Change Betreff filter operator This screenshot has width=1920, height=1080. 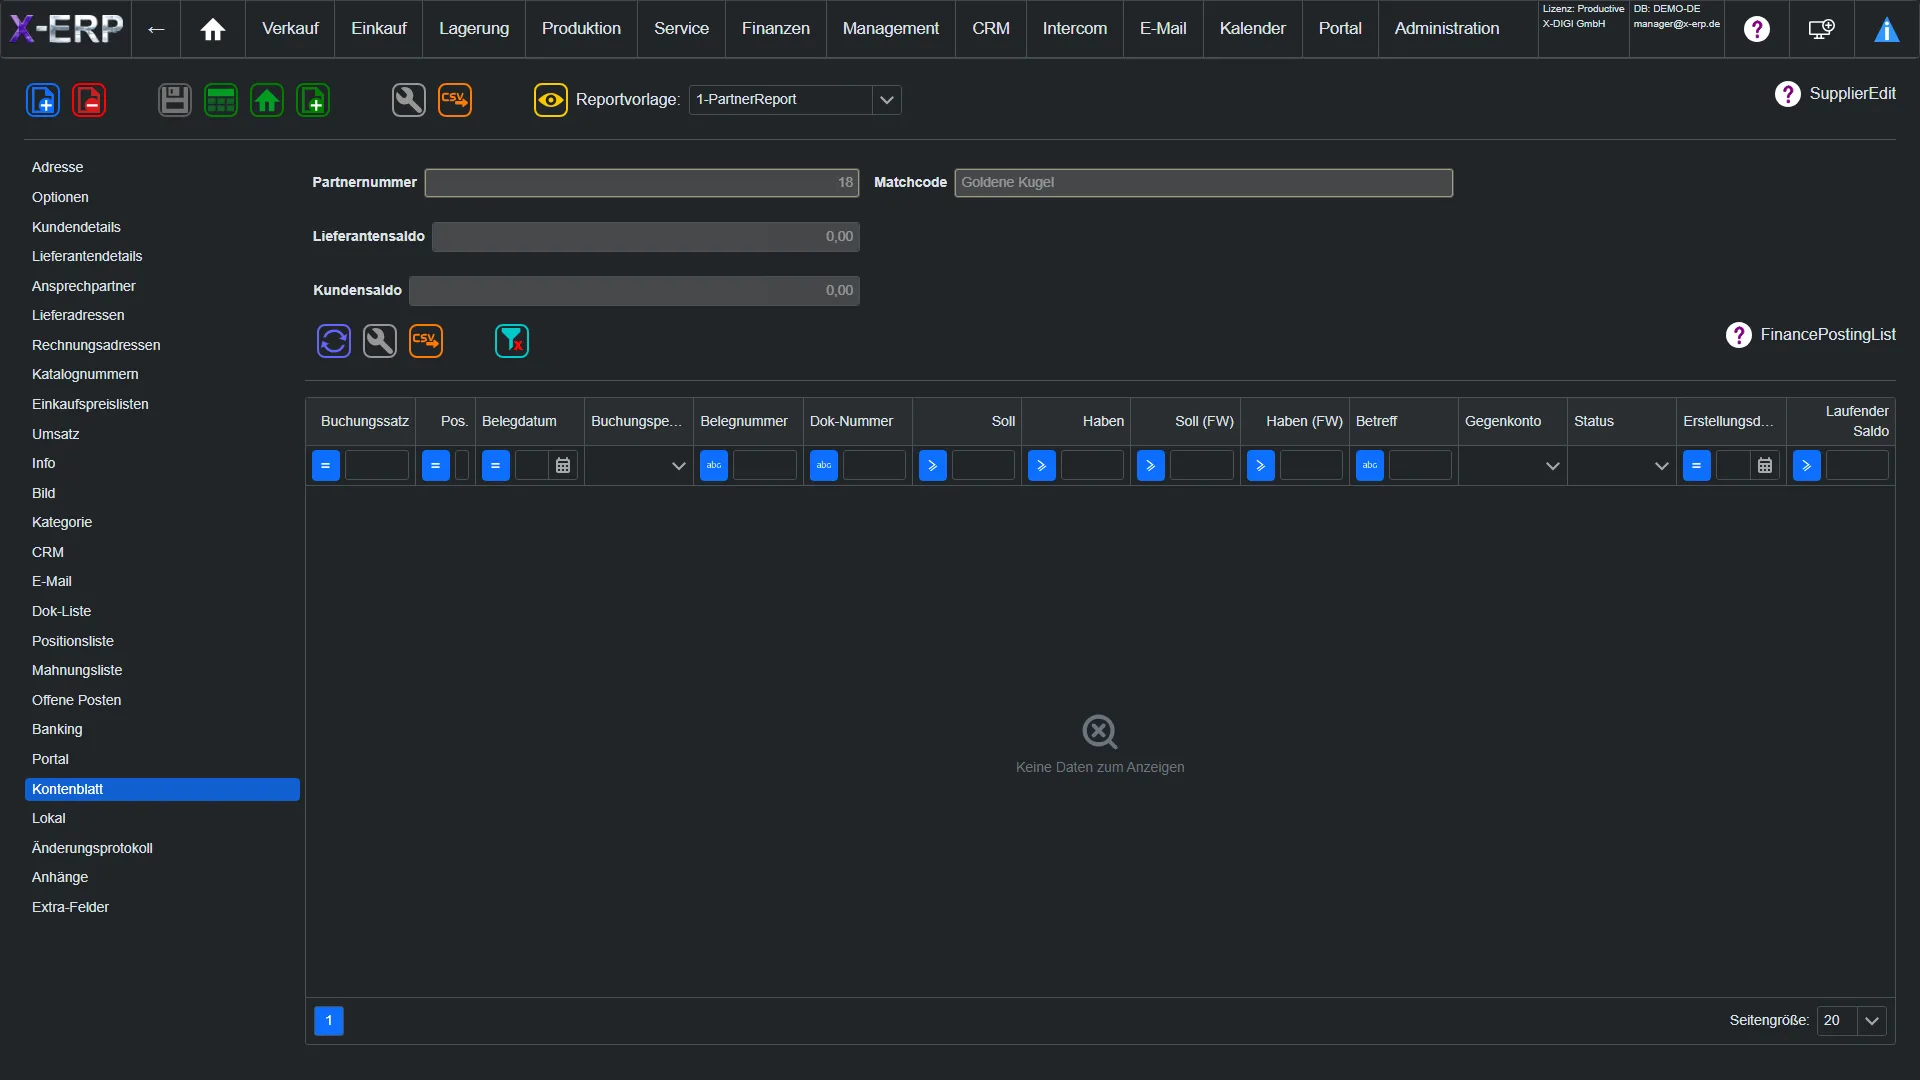[x=1370, y=466]
